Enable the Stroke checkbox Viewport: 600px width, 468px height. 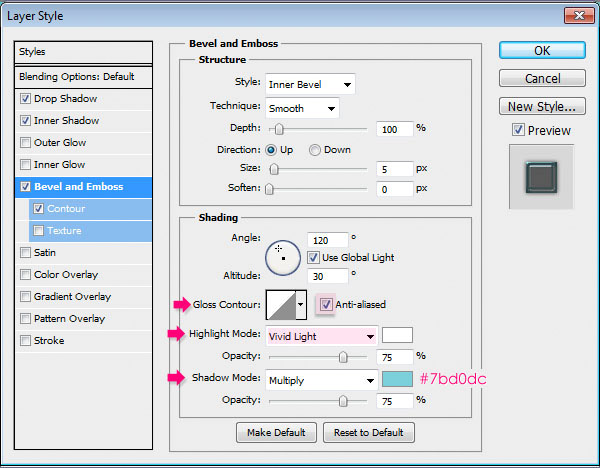[x=25, y=341]
